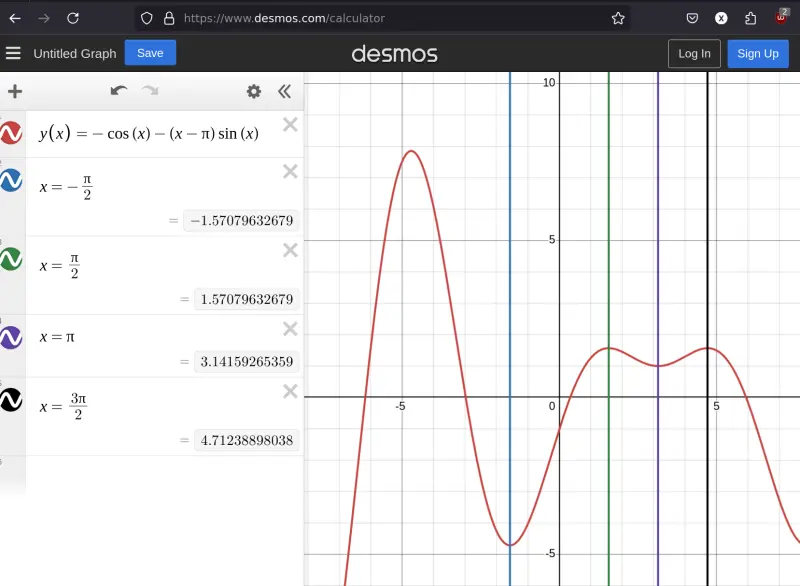Click the desmos logo
The height and width of the screenshot is (586, 800).
click(394, 54)
